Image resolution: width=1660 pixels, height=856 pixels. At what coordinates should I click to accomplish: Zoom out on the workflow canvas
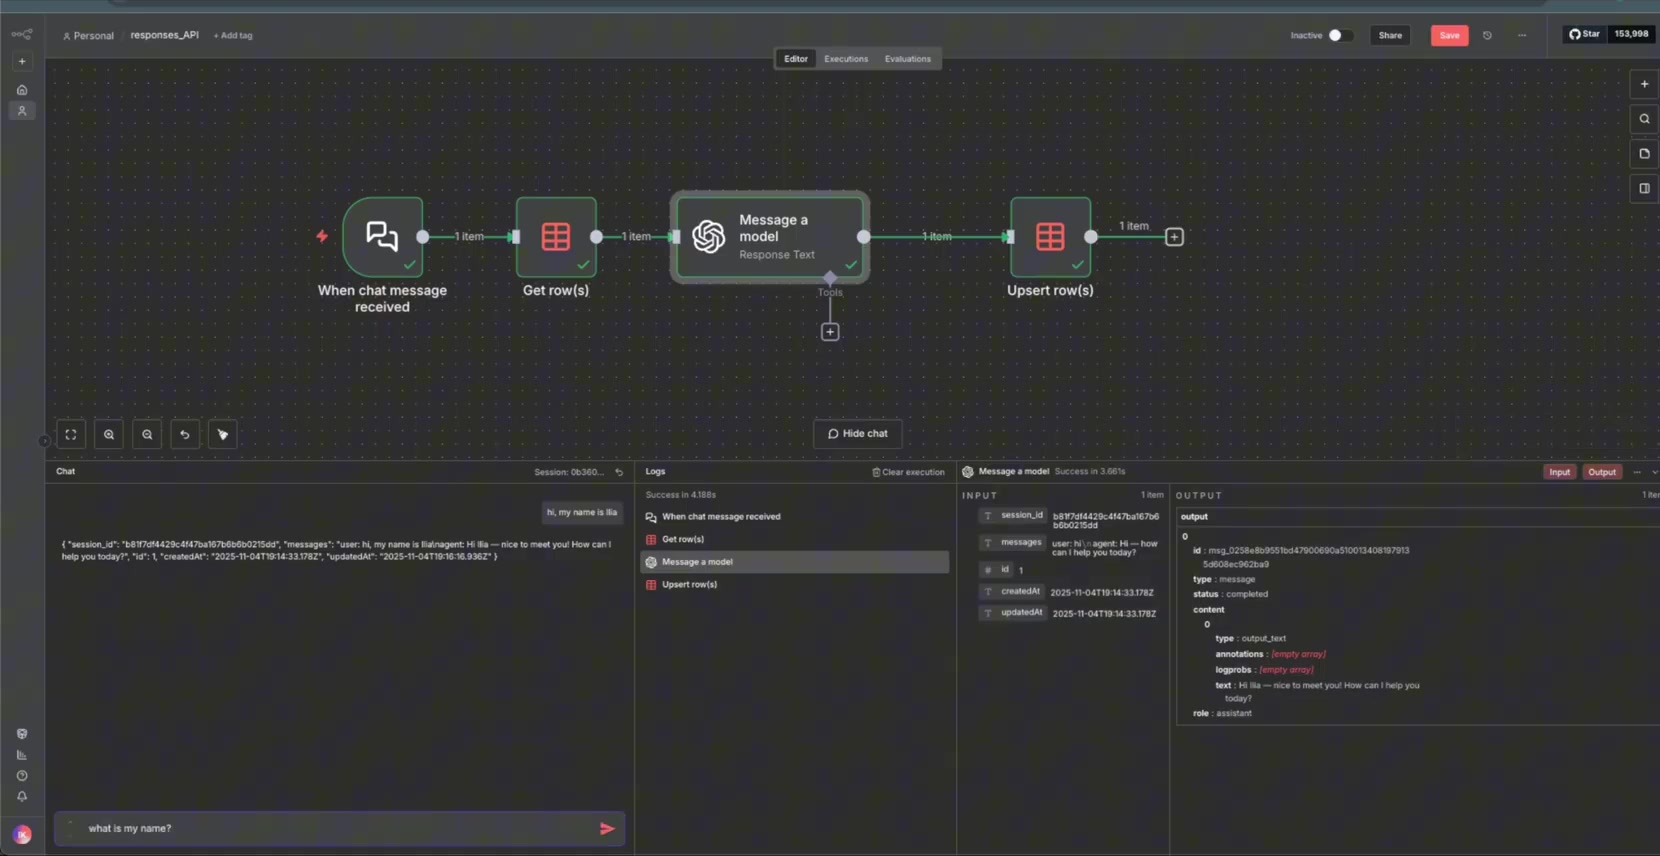click(147, 435)
